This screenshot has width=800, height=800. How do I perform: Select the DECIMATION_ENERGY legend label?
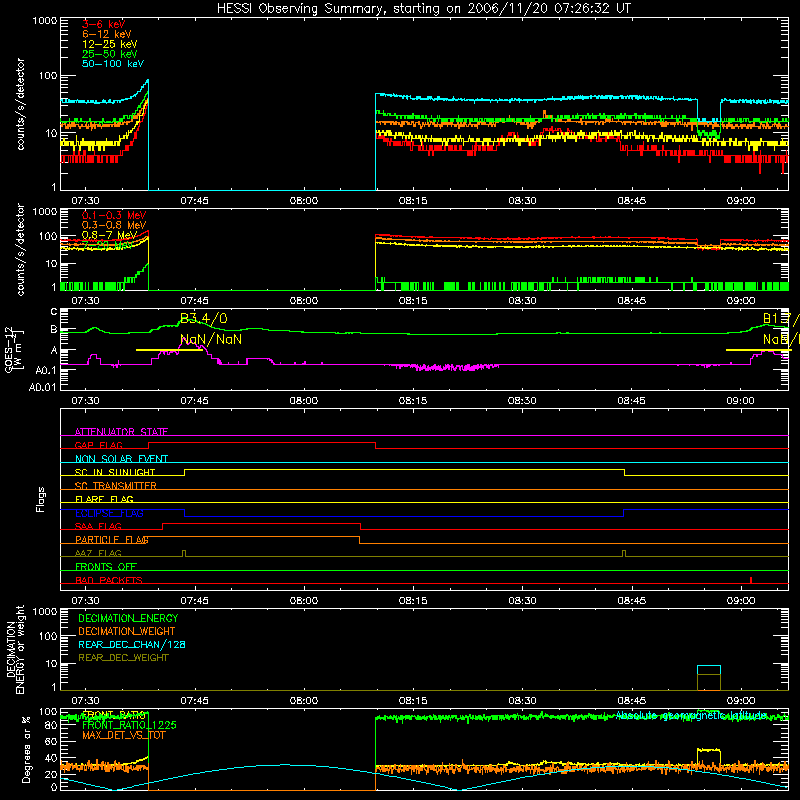[x=128, y=618]
